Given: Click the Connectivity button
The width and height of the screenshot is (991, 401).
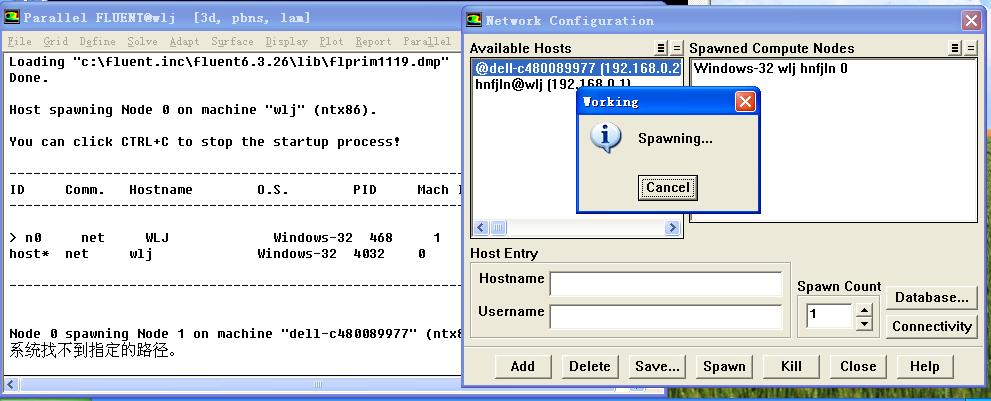Looking at the screenshot, I should tap(931, 326).
